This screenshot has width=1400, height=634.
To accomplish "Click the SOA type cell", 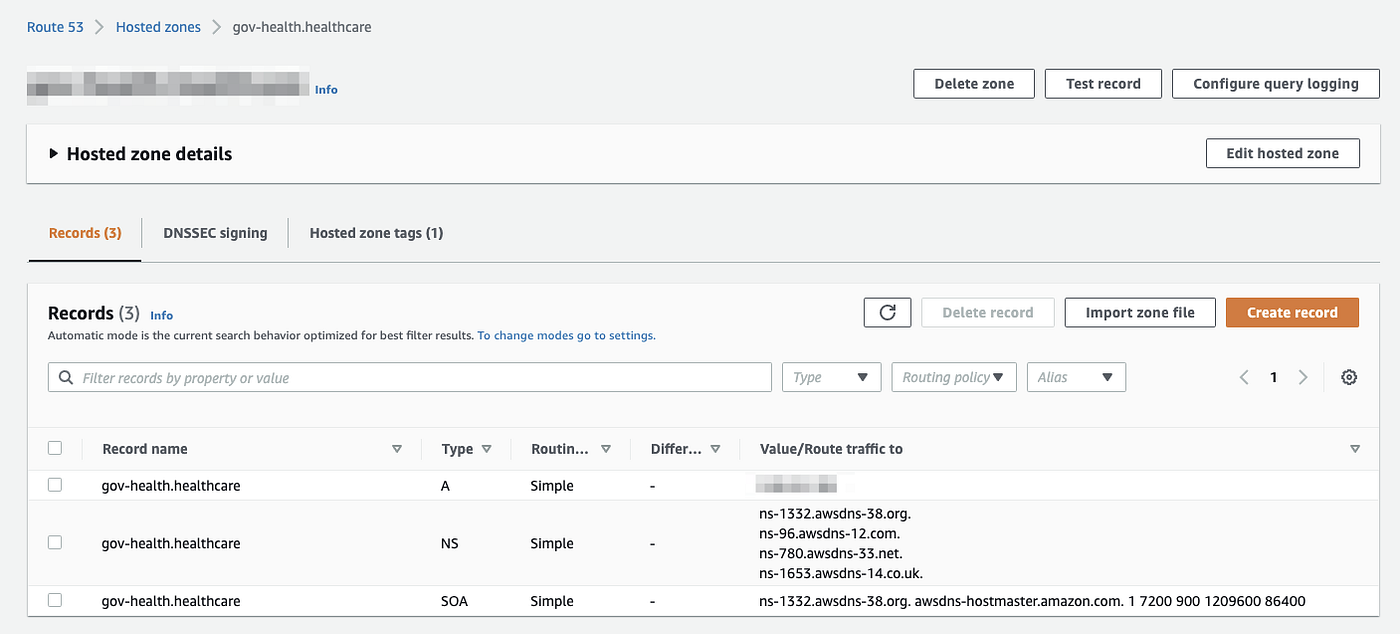I will 454,601.
